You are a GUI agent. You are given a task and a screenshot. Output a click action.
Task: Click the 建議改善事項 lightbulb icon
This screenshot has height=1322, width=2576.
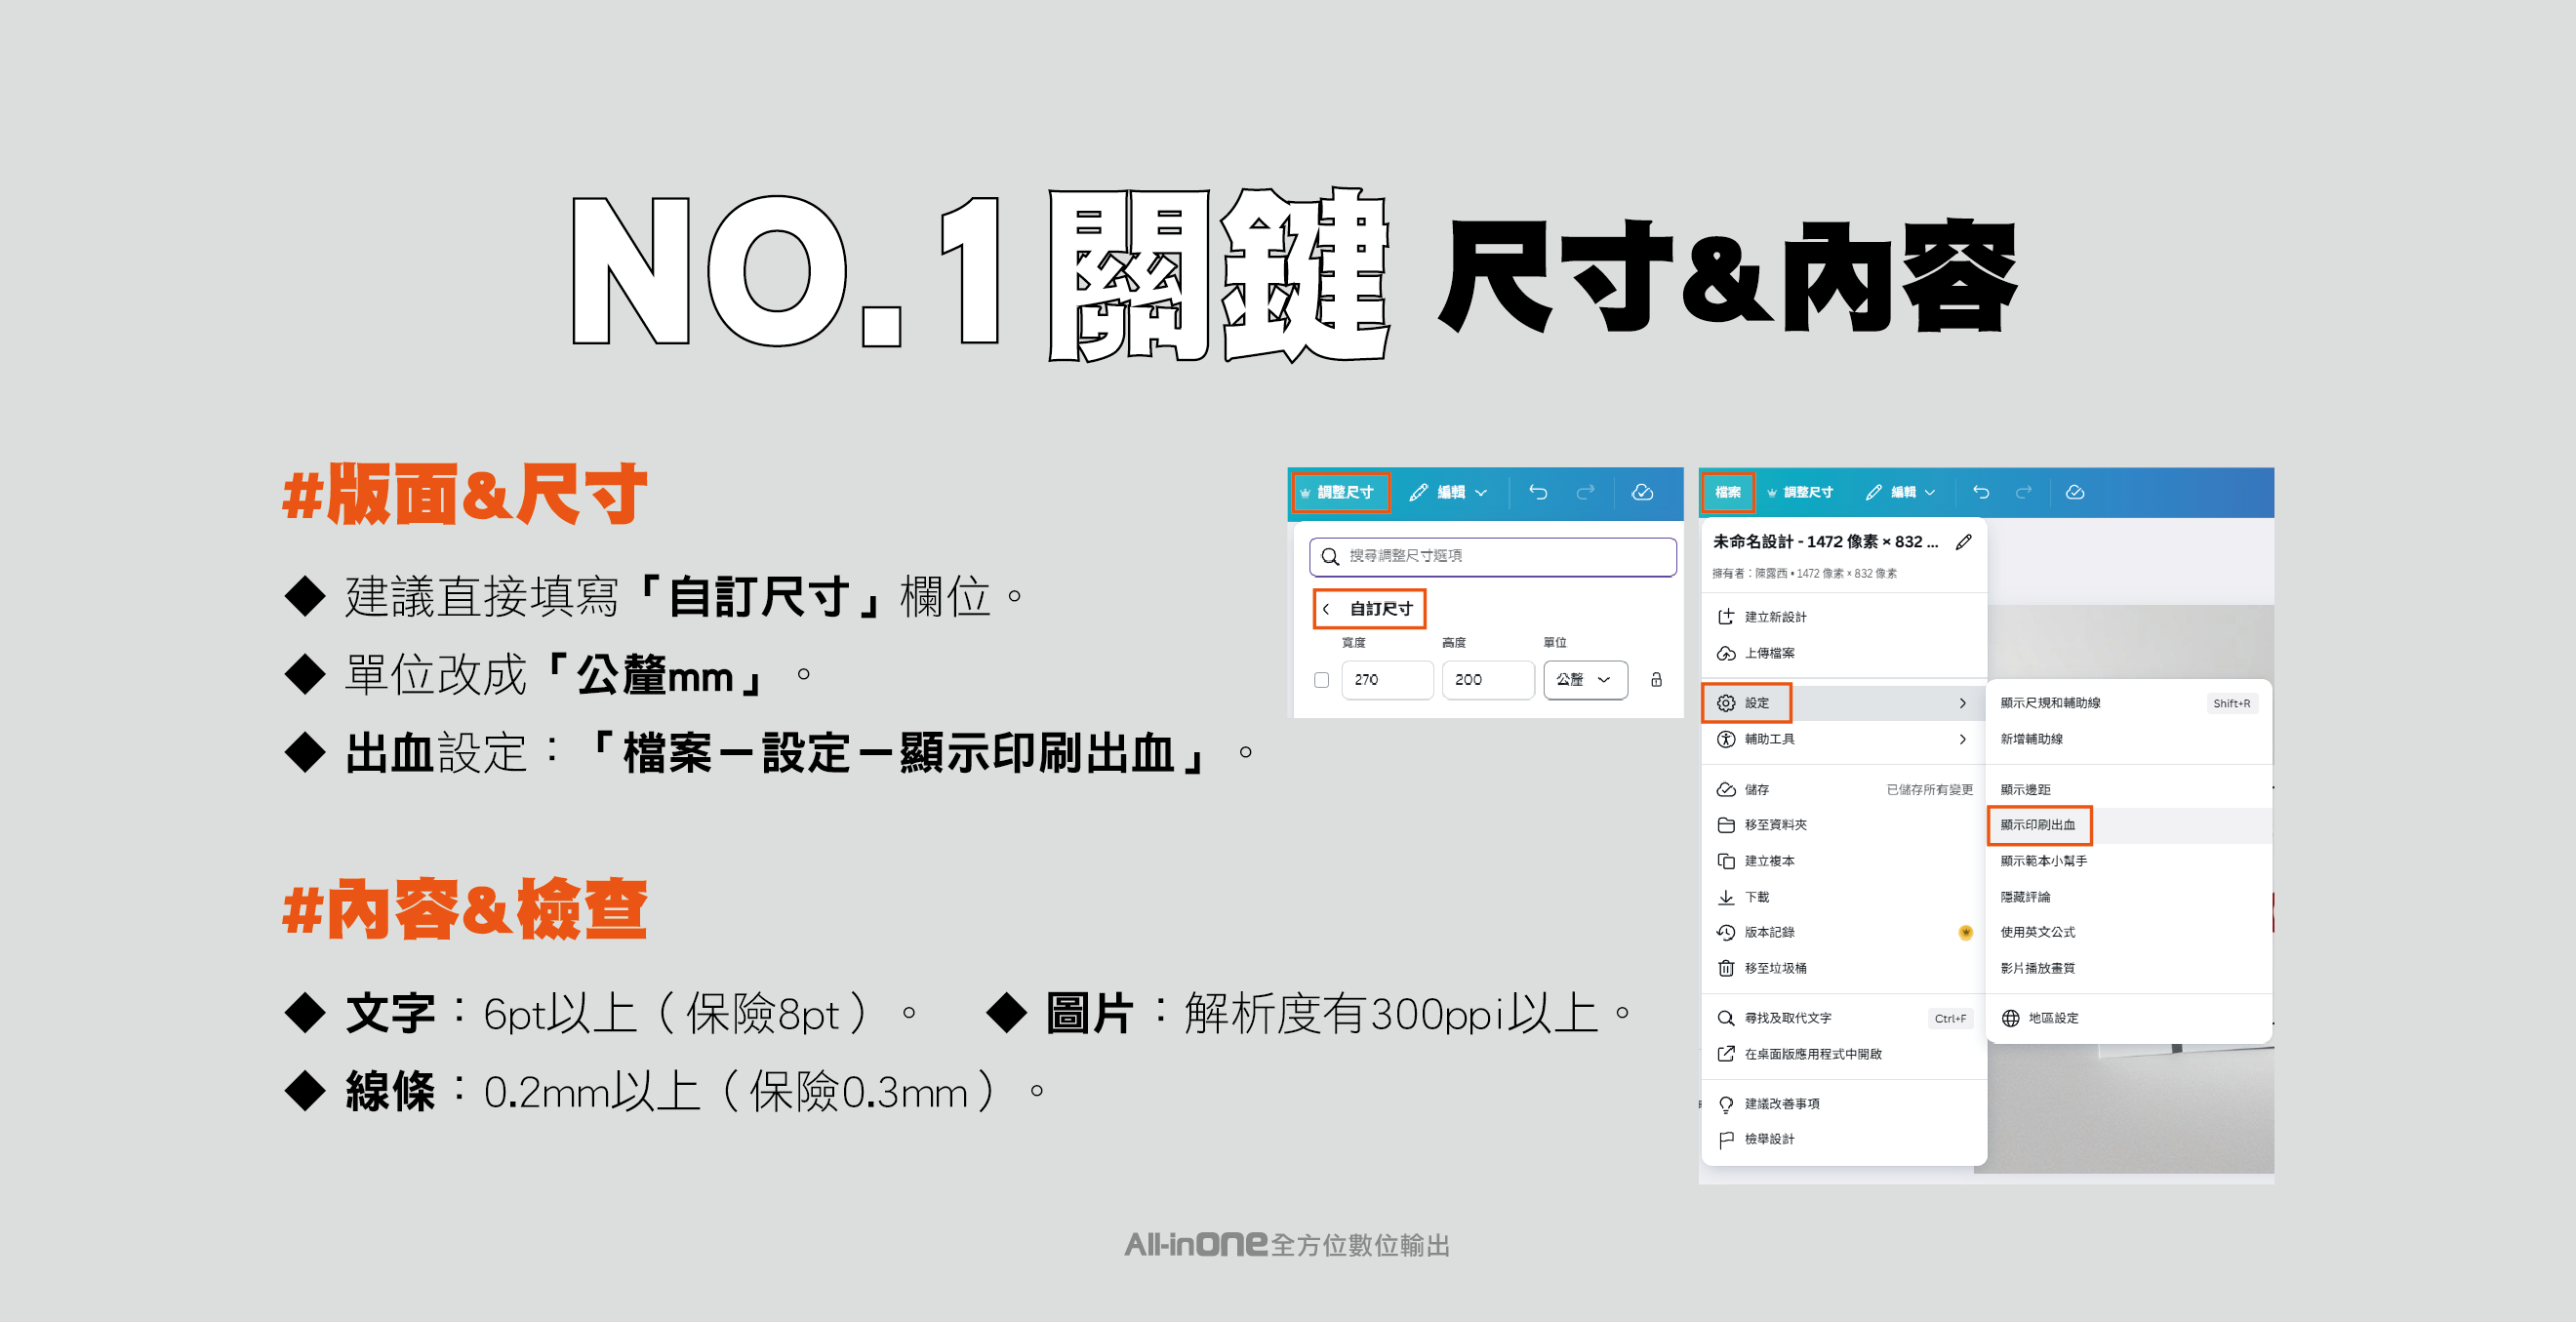[1726, 1104]
